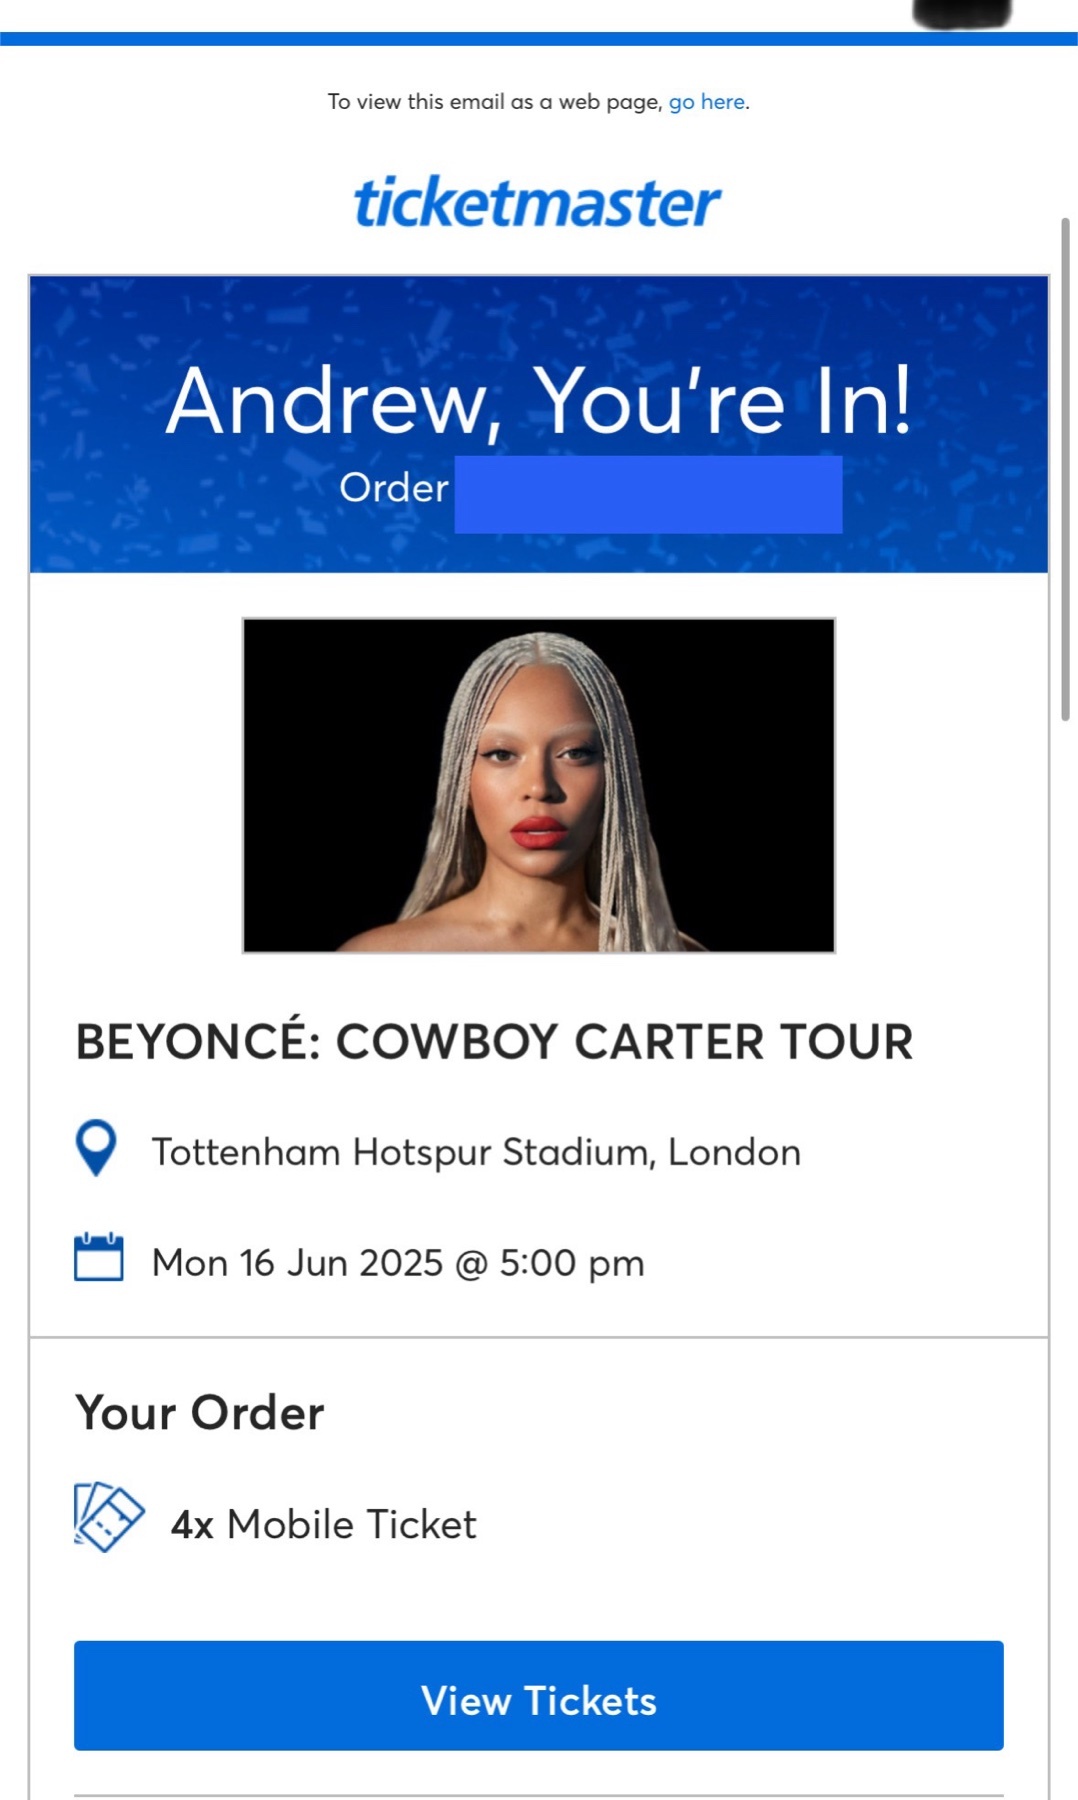Click the blue loading bar at top
This screenshot has height=1800, width=1078.
[x=539, y=38]
